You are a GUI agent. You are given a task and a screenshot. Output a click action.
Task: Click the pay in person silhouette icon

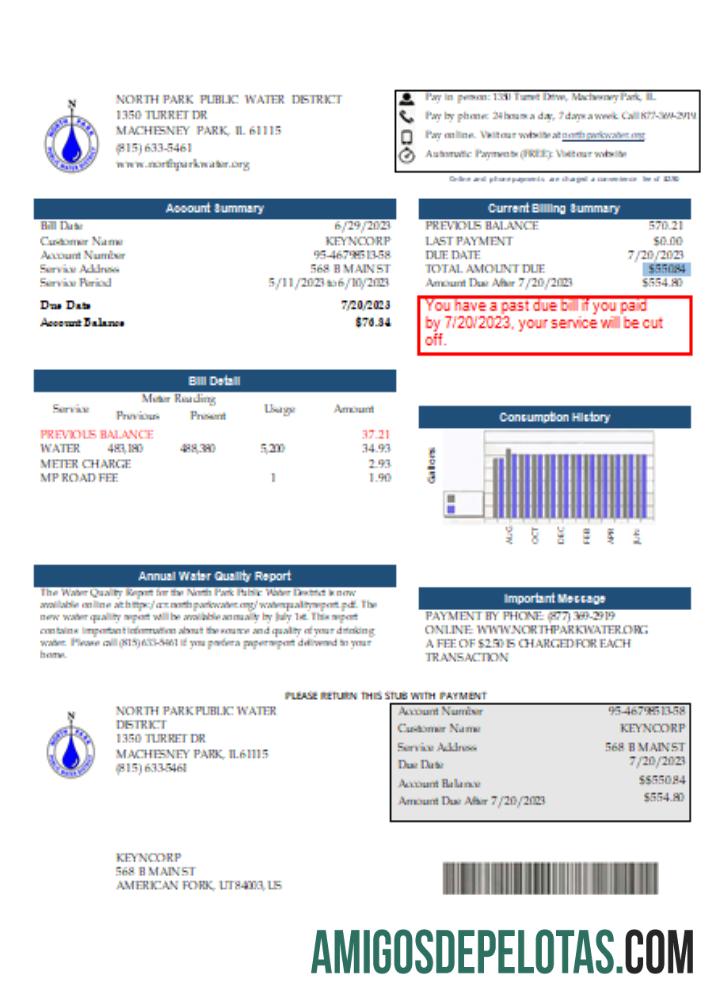coord(407,98)
